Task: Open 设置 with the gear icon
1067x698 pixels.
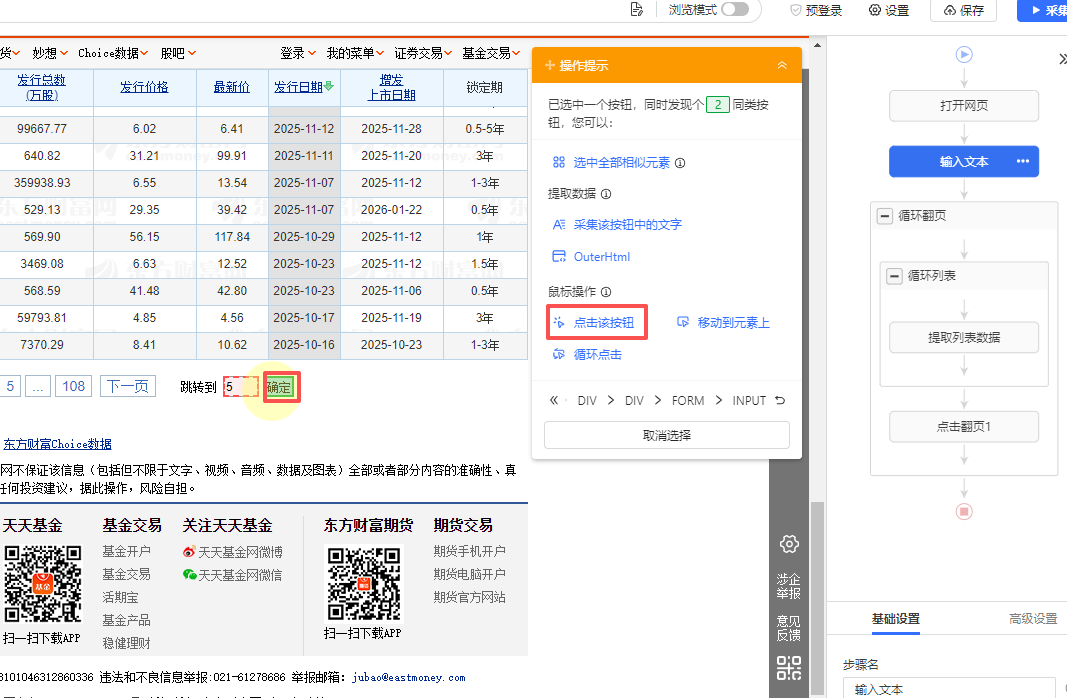Action: point(889,10)
